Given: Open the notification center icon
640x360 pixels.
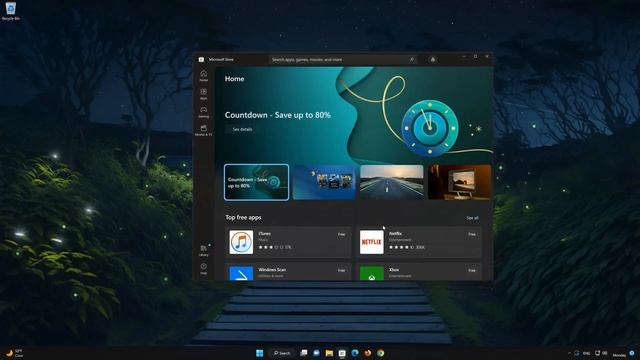Looking at the screenshot, I should 632,353.
